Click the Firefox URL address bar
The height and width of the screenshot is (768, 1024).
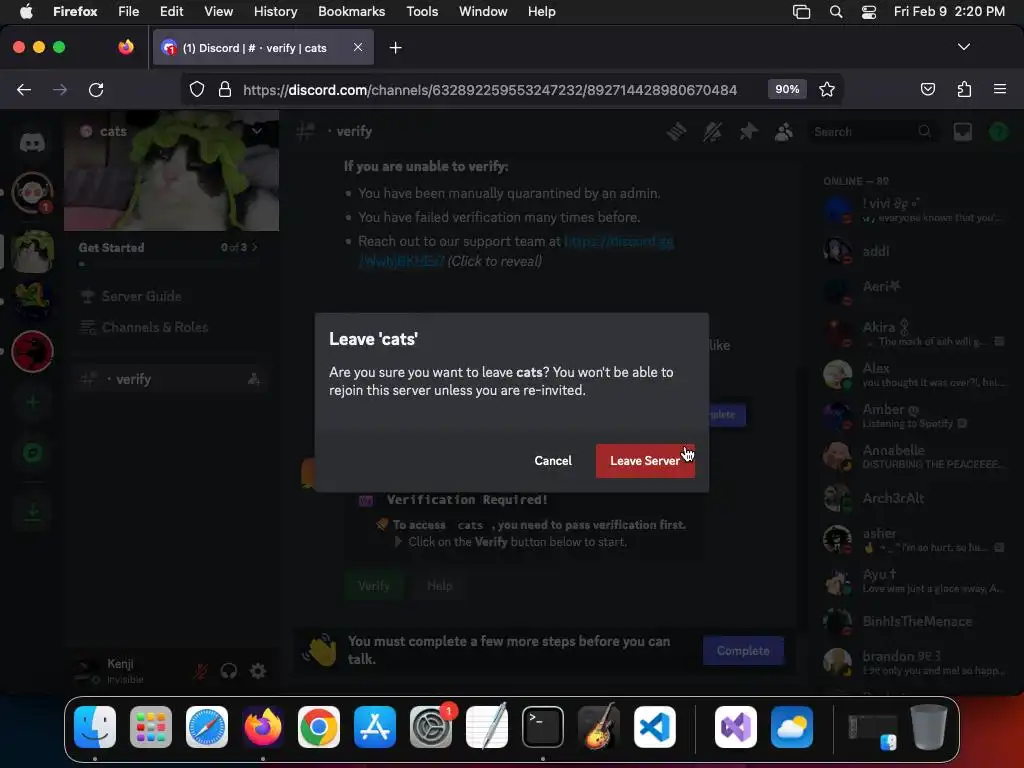490,89
